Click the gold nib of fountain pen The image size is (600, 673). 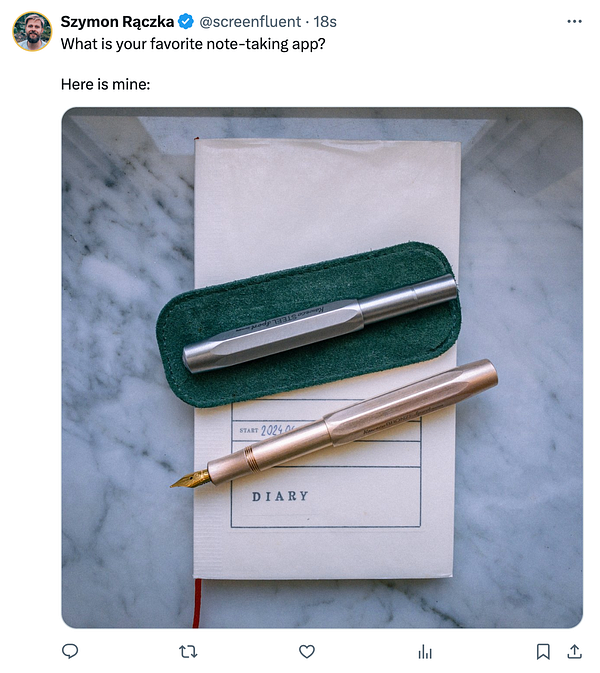point(190,480)
